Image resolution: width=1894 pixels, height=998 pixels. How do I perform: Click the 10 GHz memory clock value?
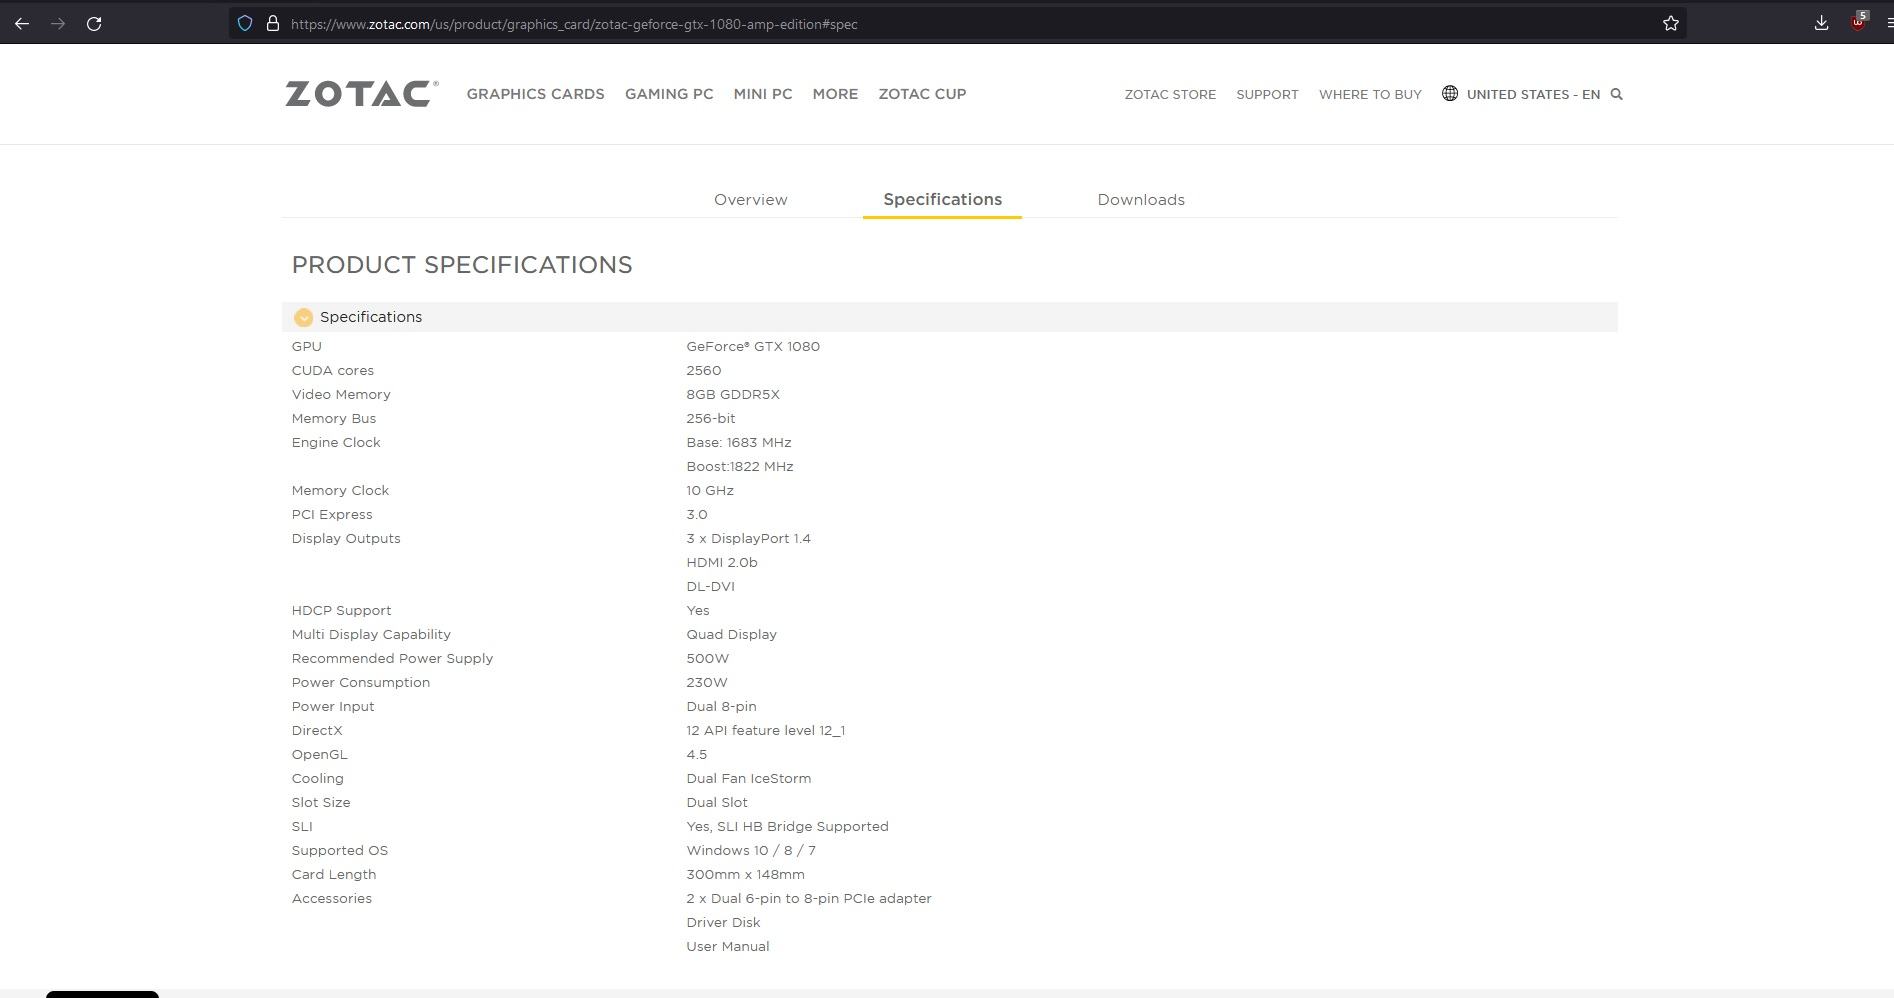coord(710,490)
